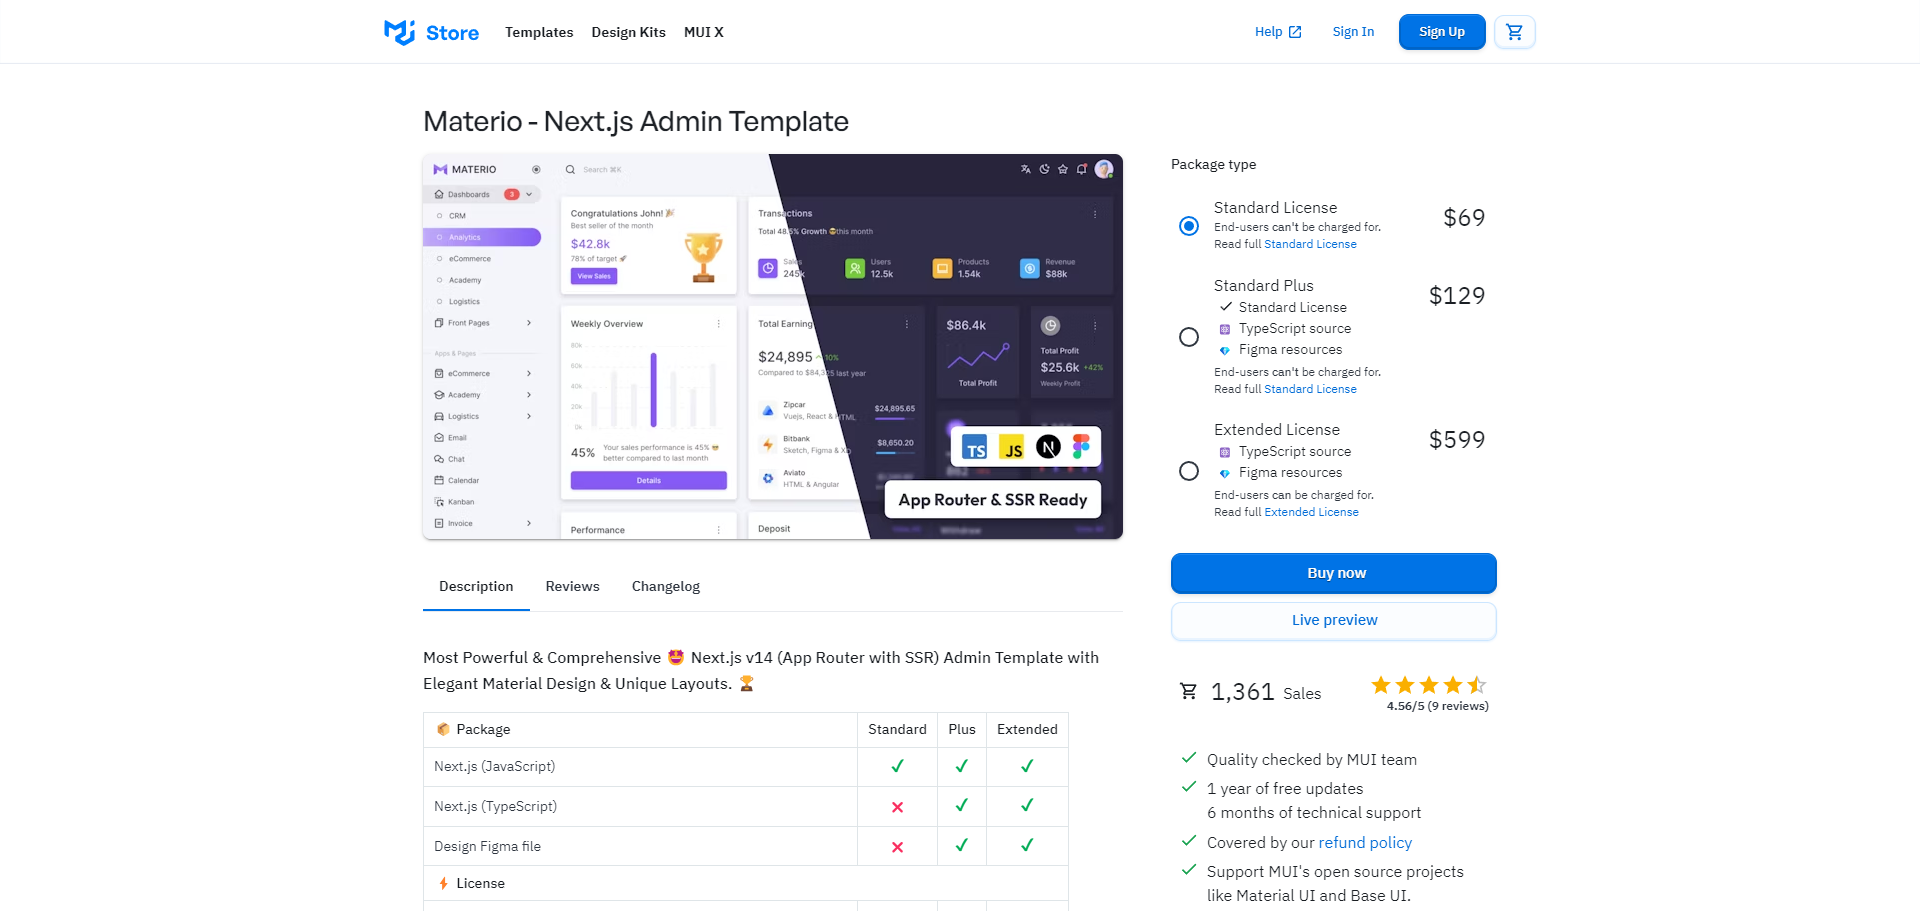Open the refund policy link
Image resolution: width=1920 pixels, height=911 pixels.
1365,843
